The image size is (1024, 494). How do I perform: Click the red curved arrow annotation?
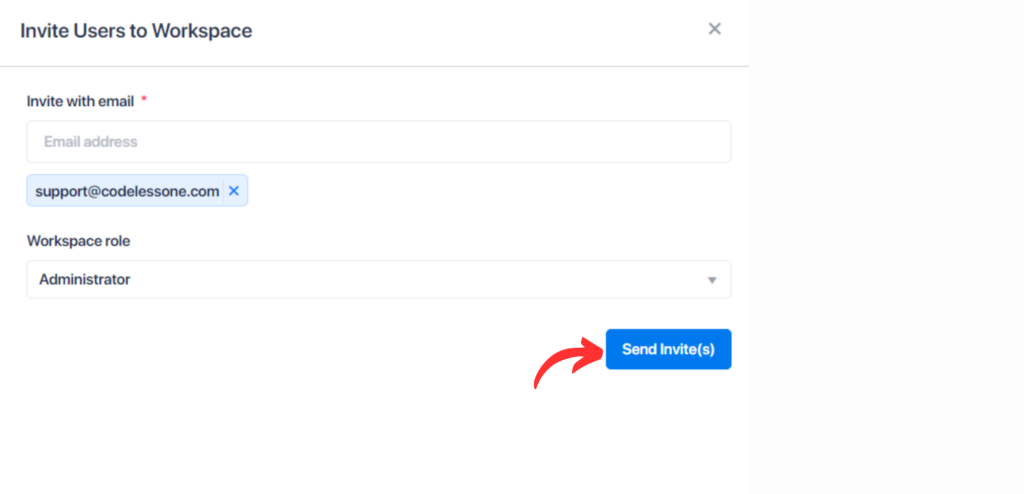(568, 361)
